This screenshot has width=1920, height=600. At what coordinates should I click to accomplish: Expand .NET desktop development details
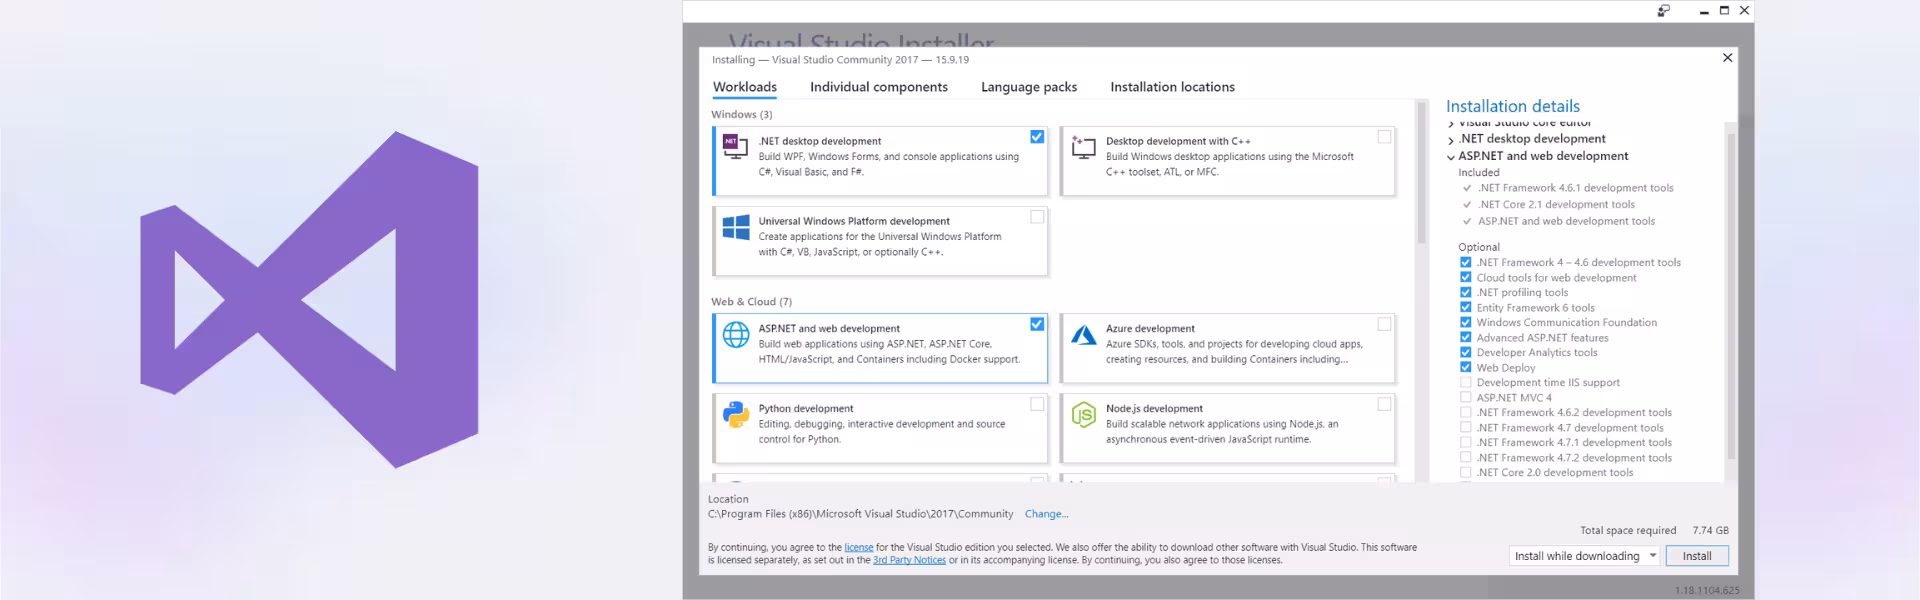pyautogui.click(x=1451, y=139)
